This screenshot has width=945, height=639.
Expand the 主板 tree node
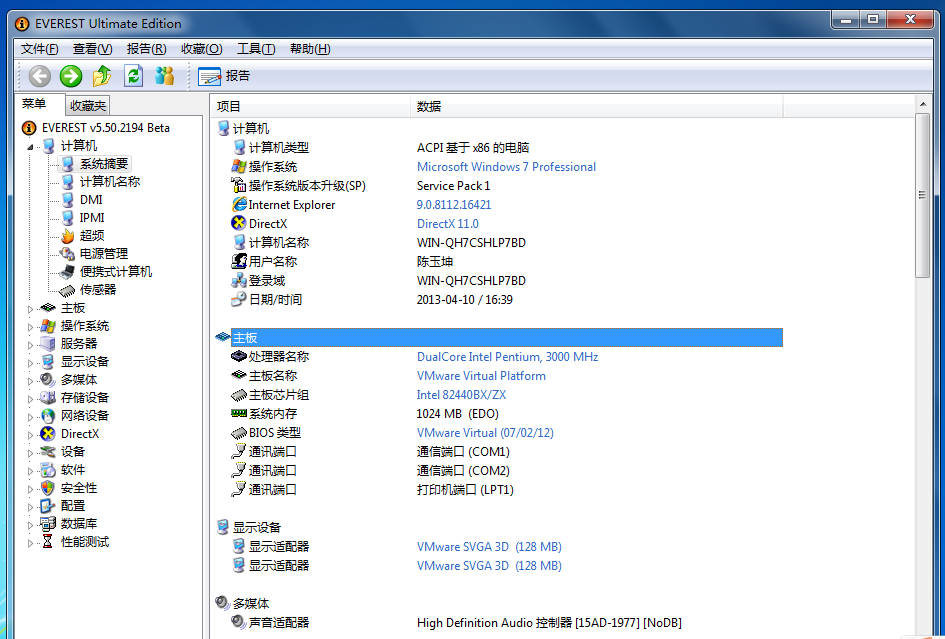coord(31,308)
